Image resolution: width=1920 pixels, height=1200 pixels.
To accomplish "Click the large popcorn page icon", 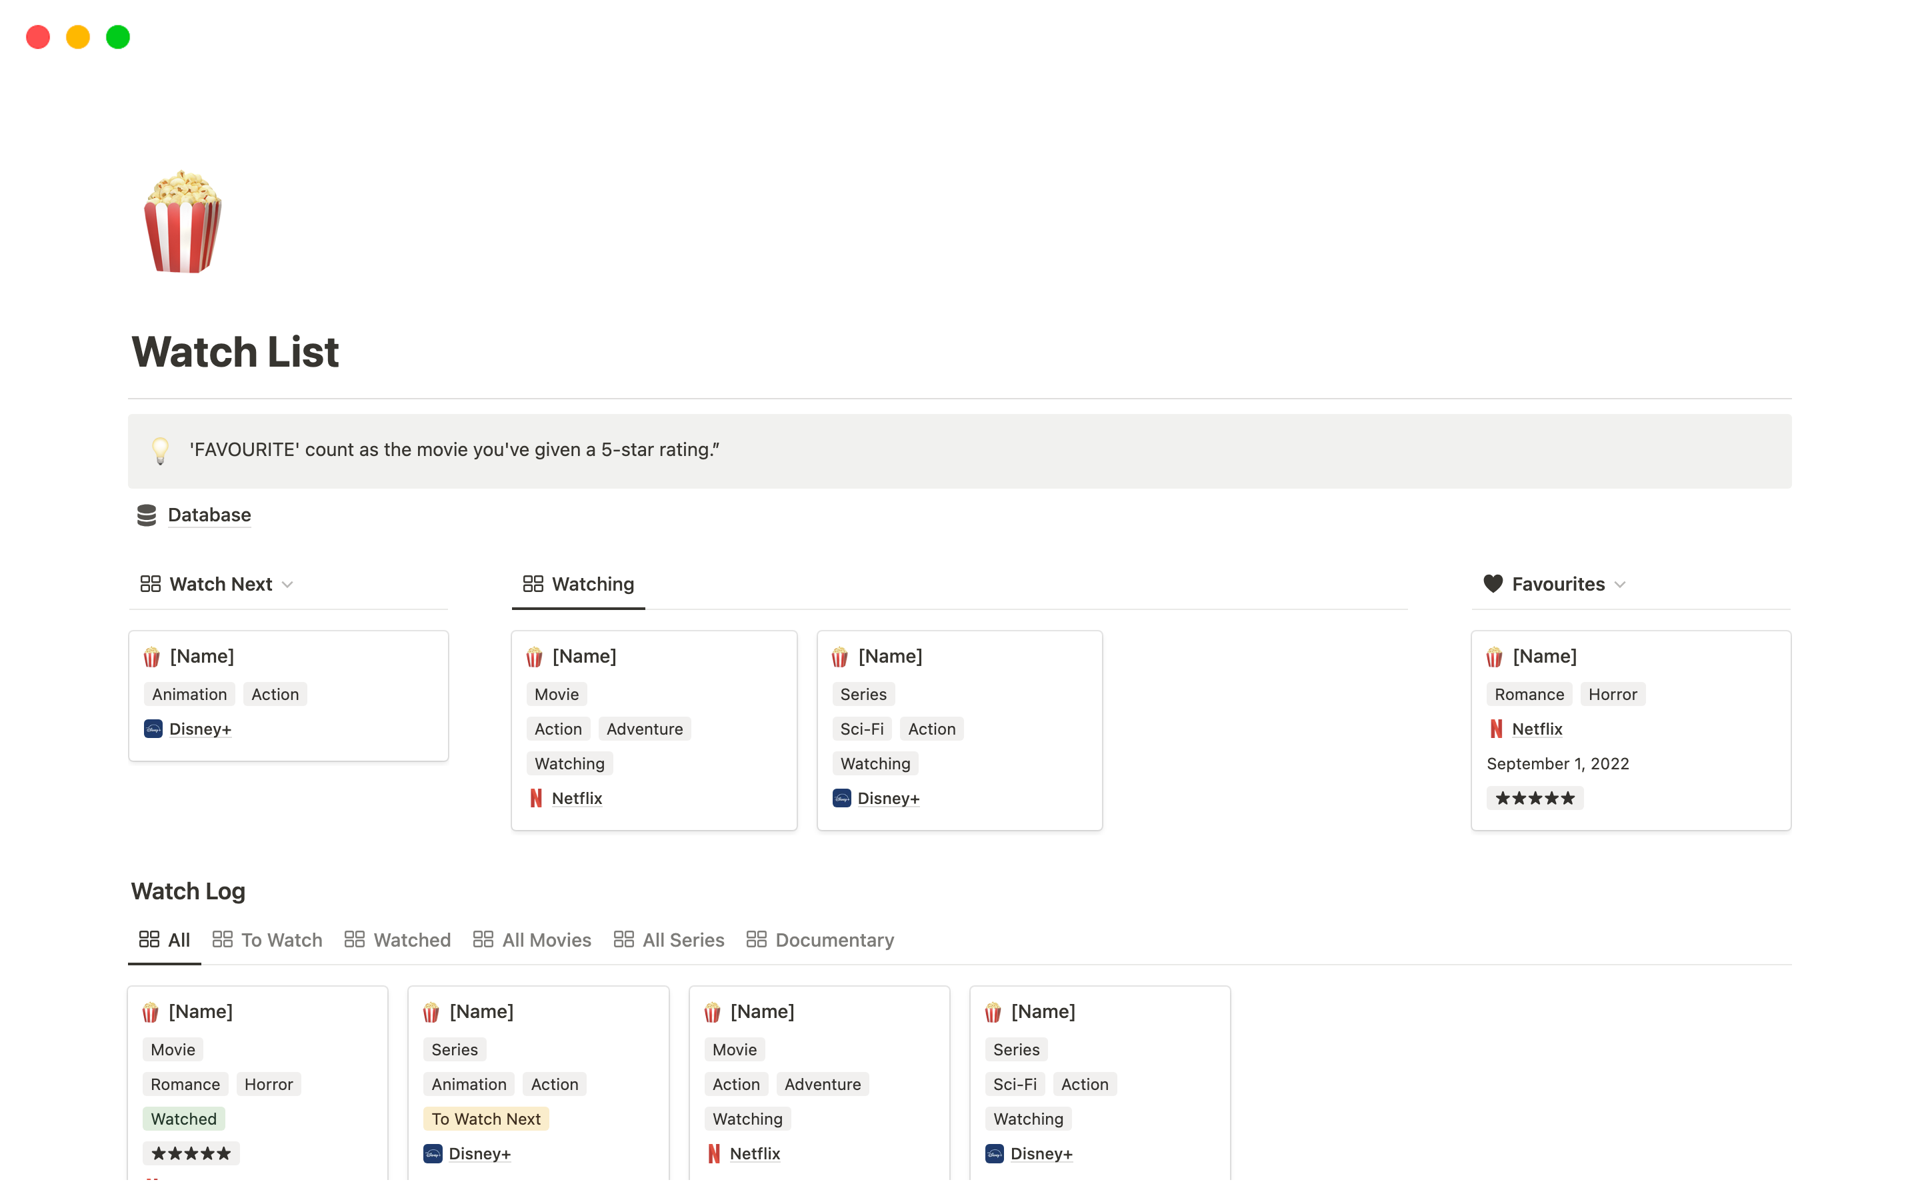I will click(x=182, y=222).
